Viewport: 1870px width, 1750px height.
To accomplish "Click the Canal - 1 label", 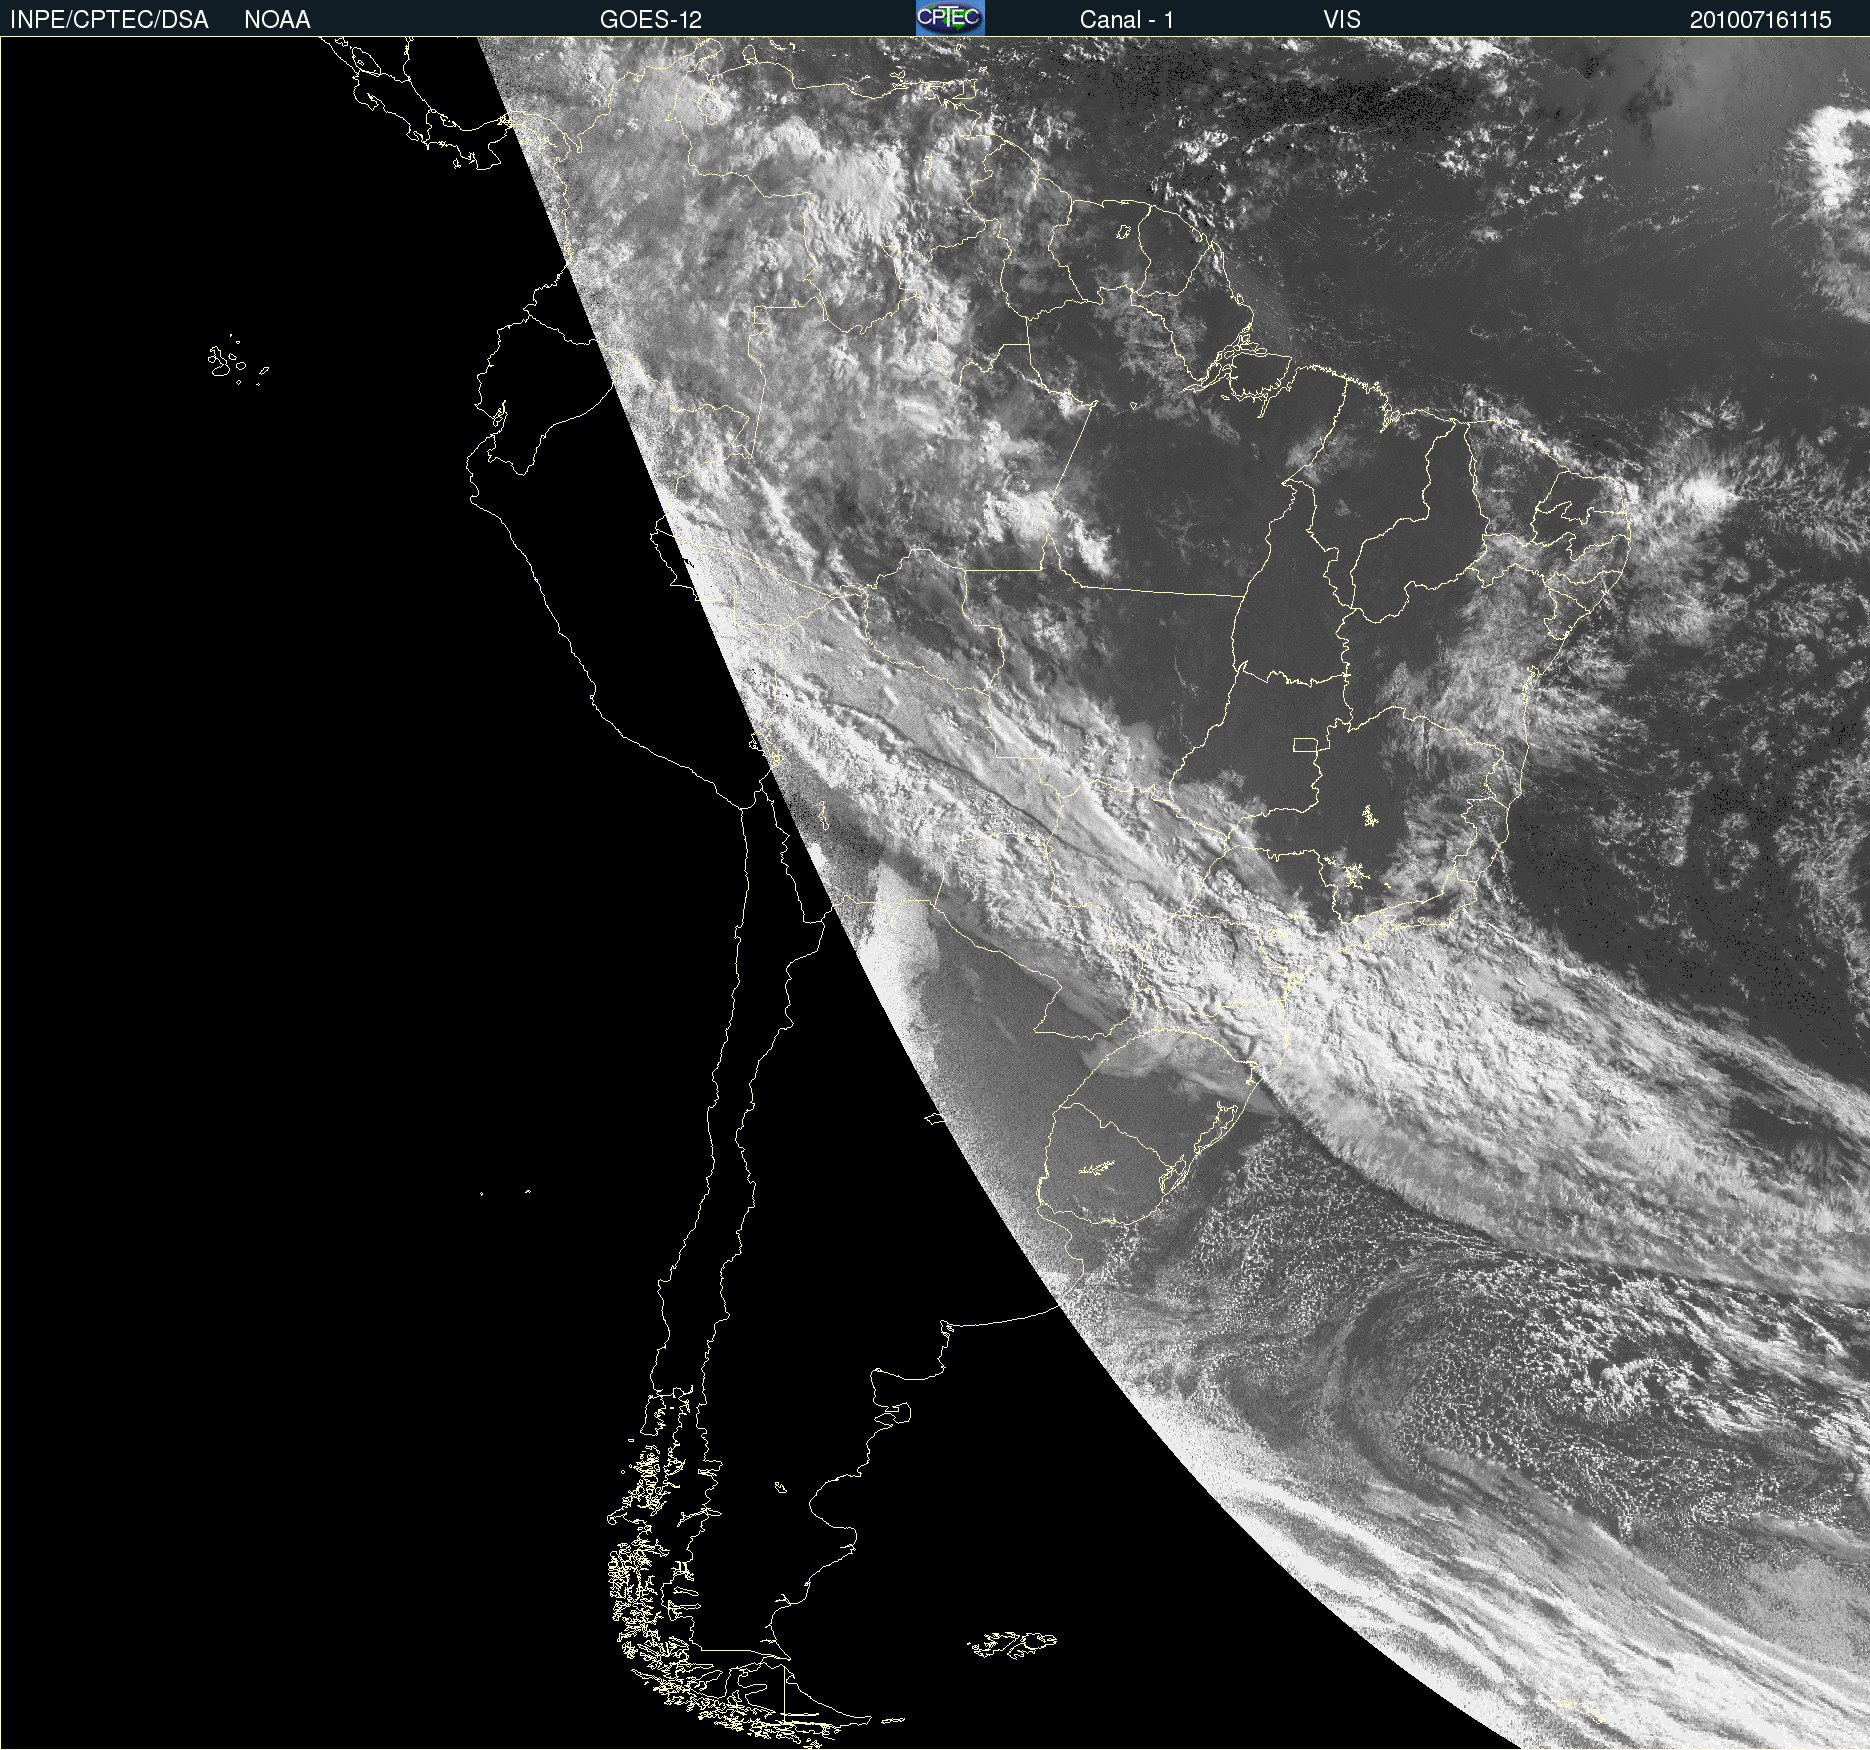I will click(1127, 20).
